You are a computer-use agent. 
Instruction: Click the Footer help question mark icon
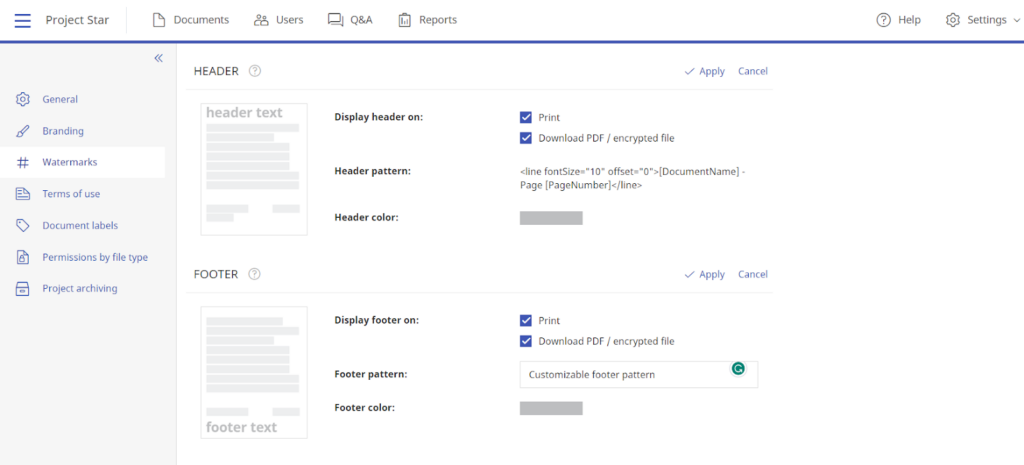point(254,274)
